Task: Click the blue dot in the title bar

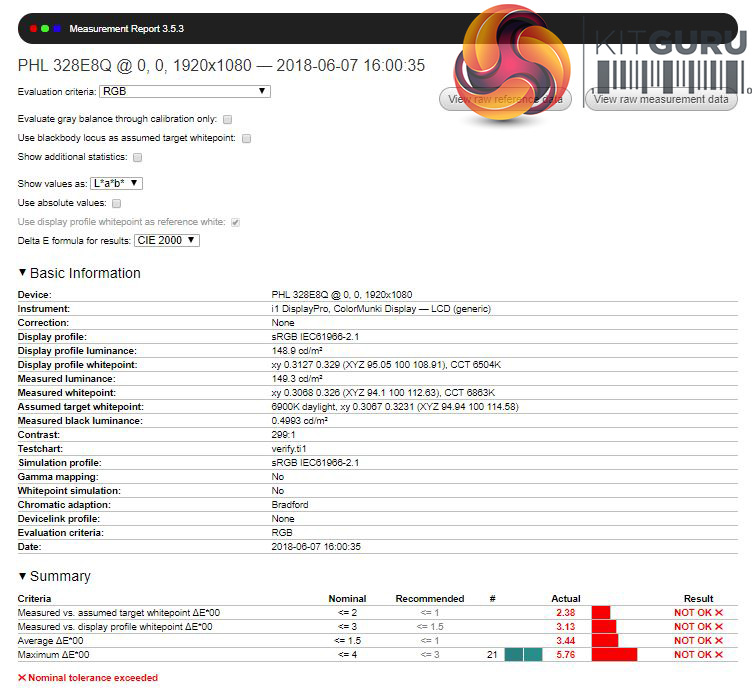Action: pos(57,29)
